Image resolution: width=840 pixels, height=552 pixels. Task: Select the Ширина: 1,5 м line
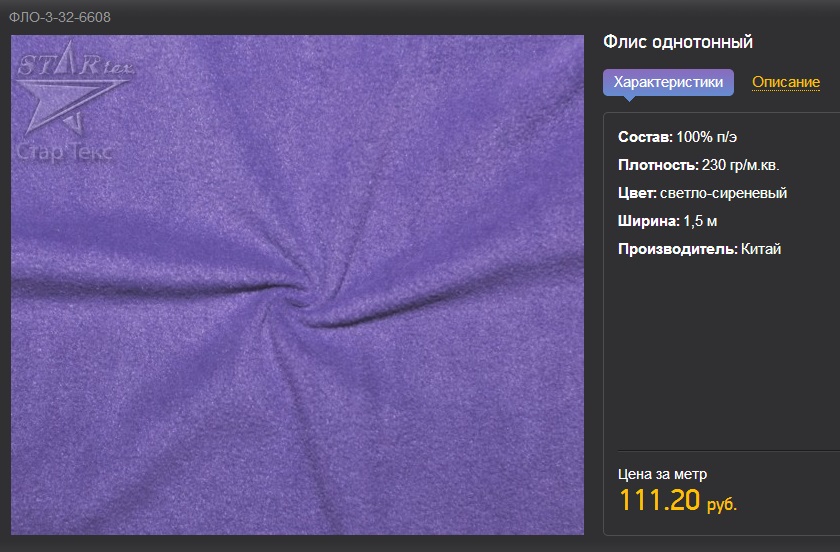(x=668, y=221)
